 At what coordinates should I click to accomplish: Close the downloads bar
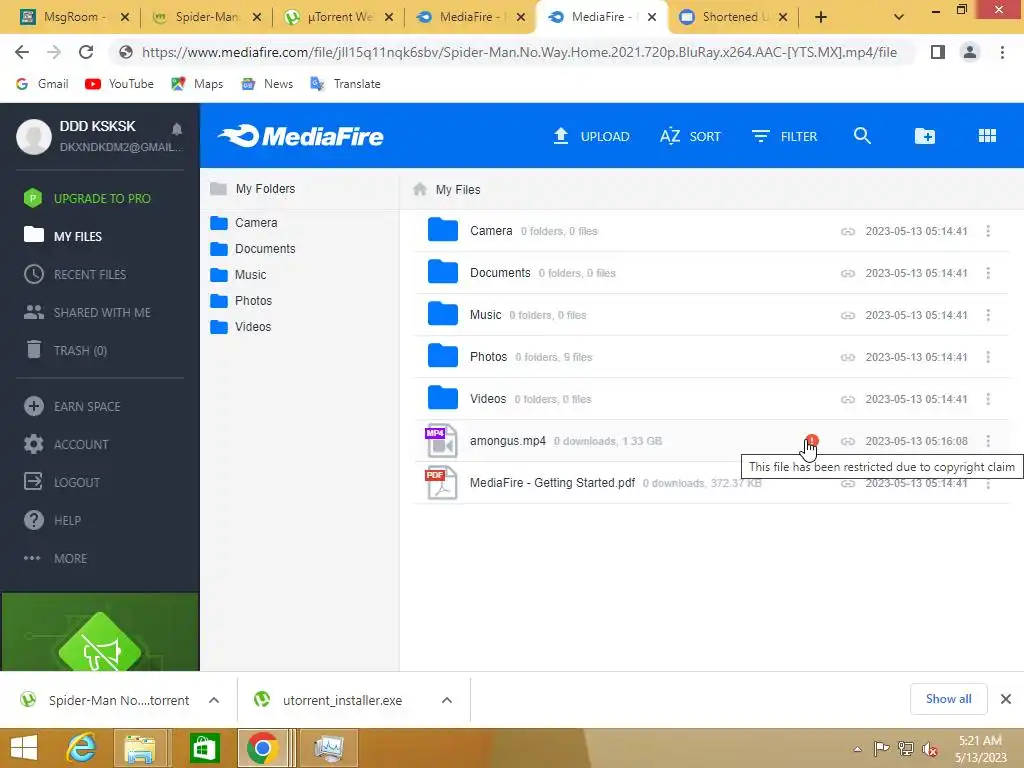coord(1006,699)
